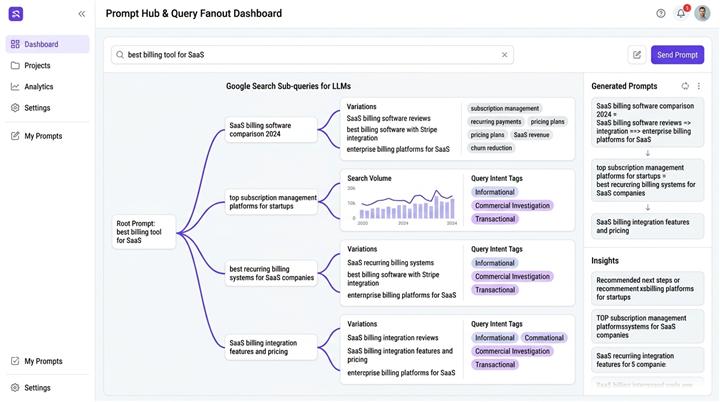Select 'SaaS billing integration features and pricing' node
This screenshot has height=402, width=720.
[271, 347]
